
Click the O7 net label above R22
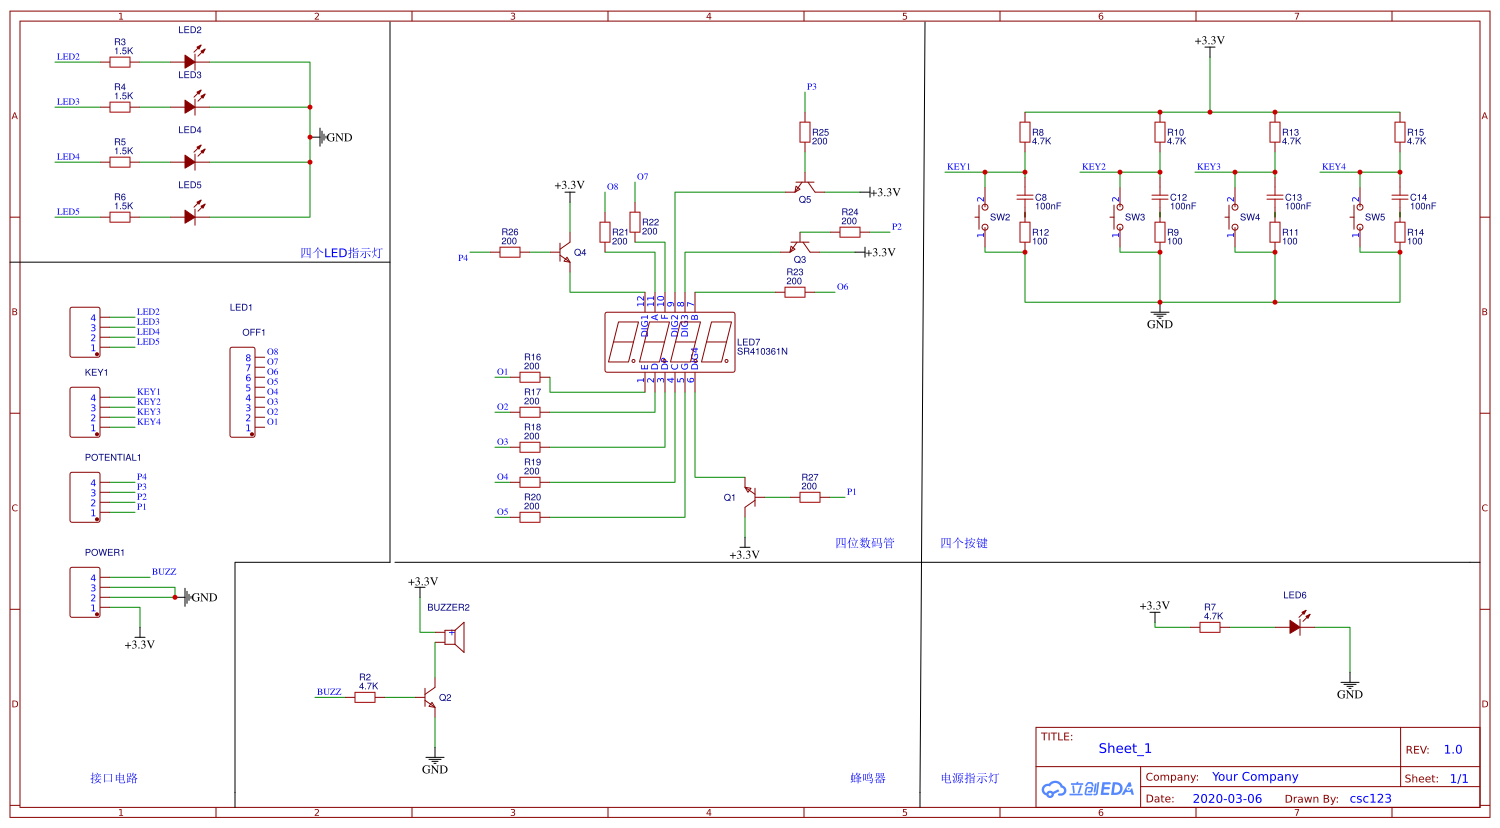coord(642,177)
